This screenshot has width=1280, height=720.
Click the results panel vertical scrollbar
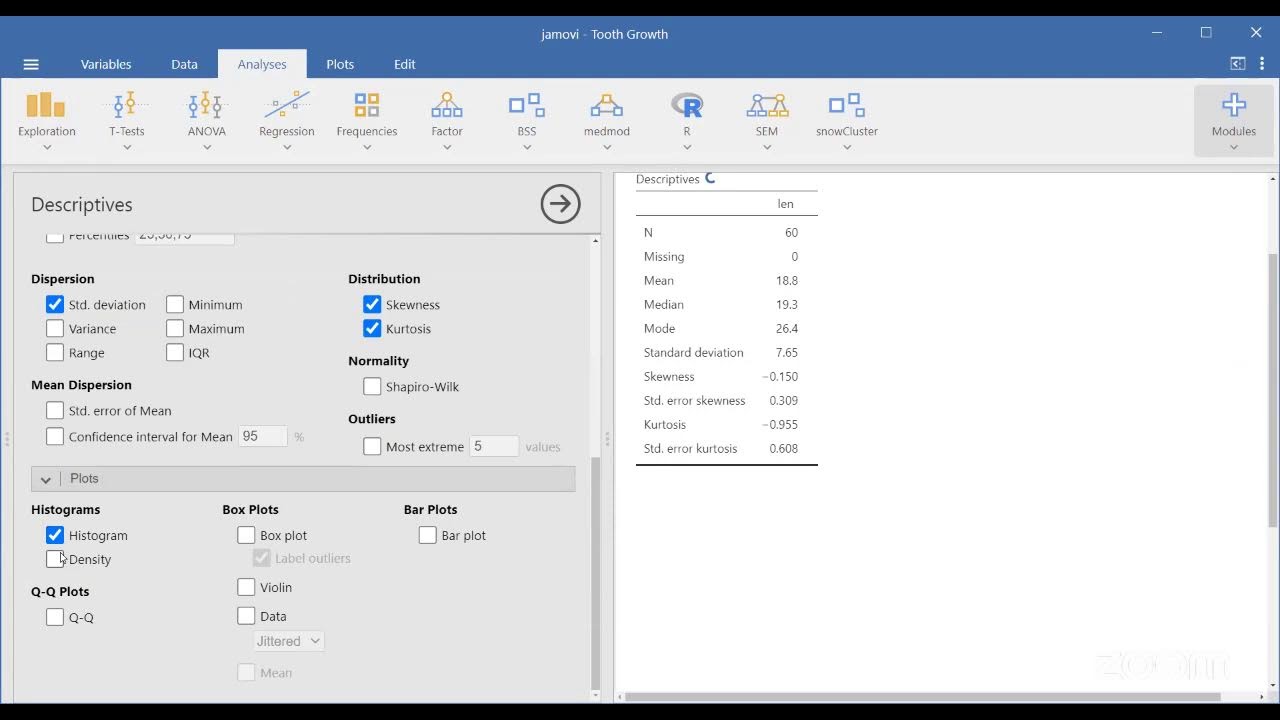click(x=1272, y=390)
